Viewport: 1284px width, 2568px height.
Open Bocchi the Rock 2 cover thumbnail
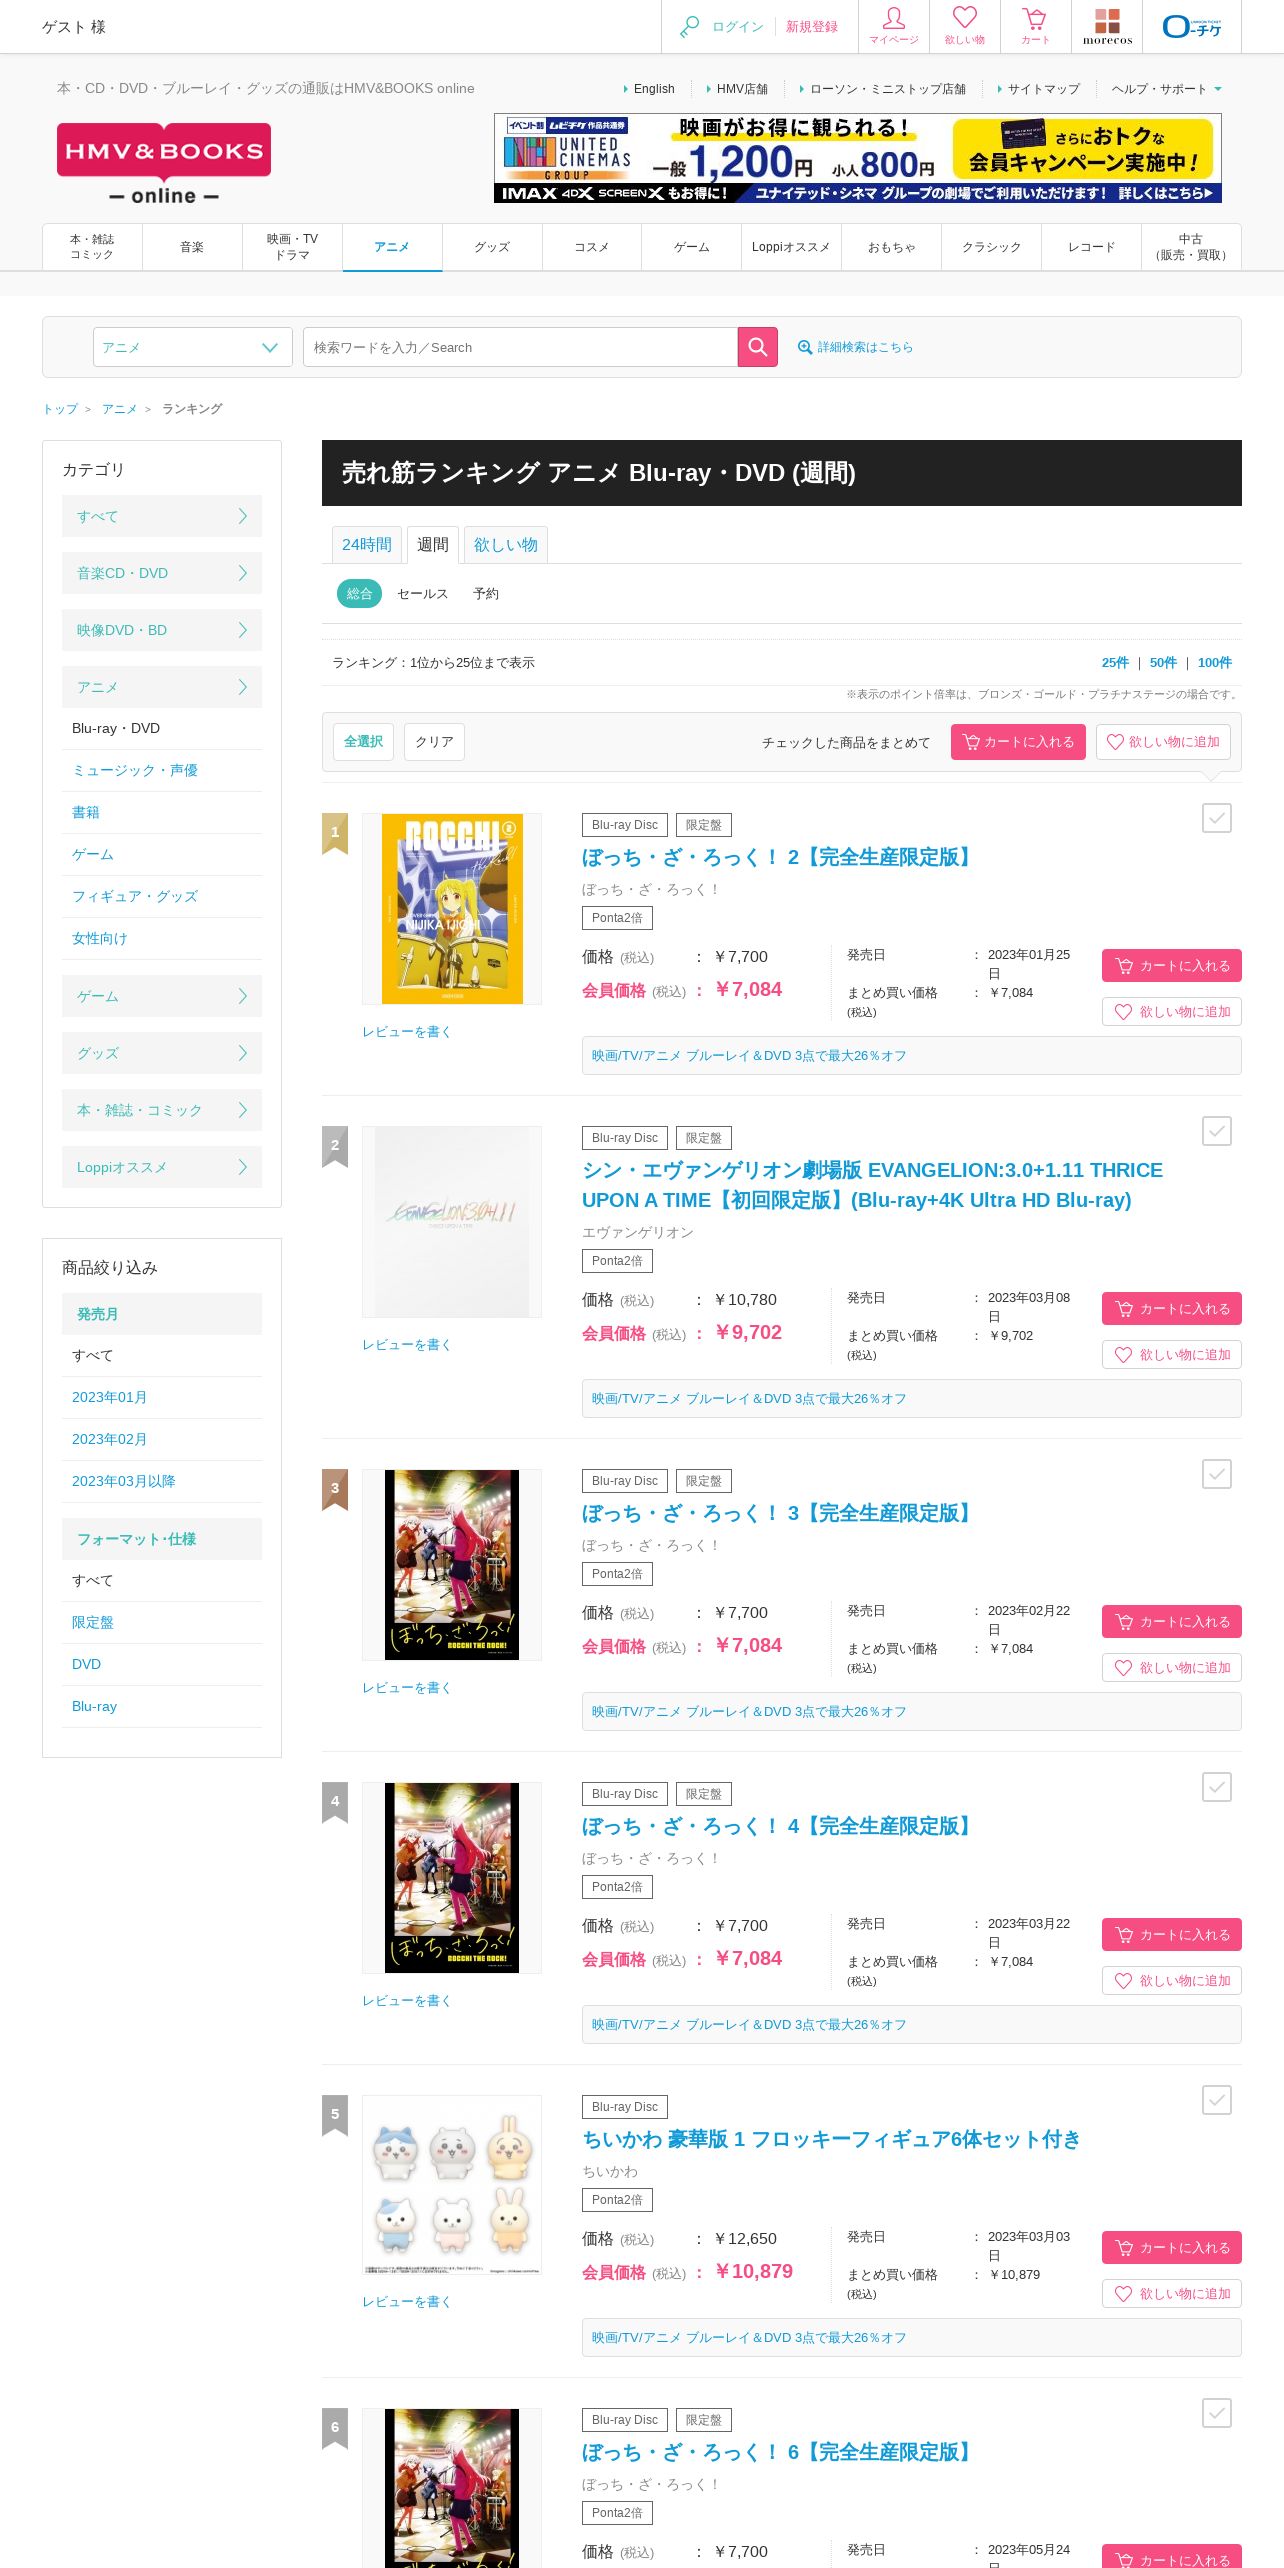coord(452,909)
